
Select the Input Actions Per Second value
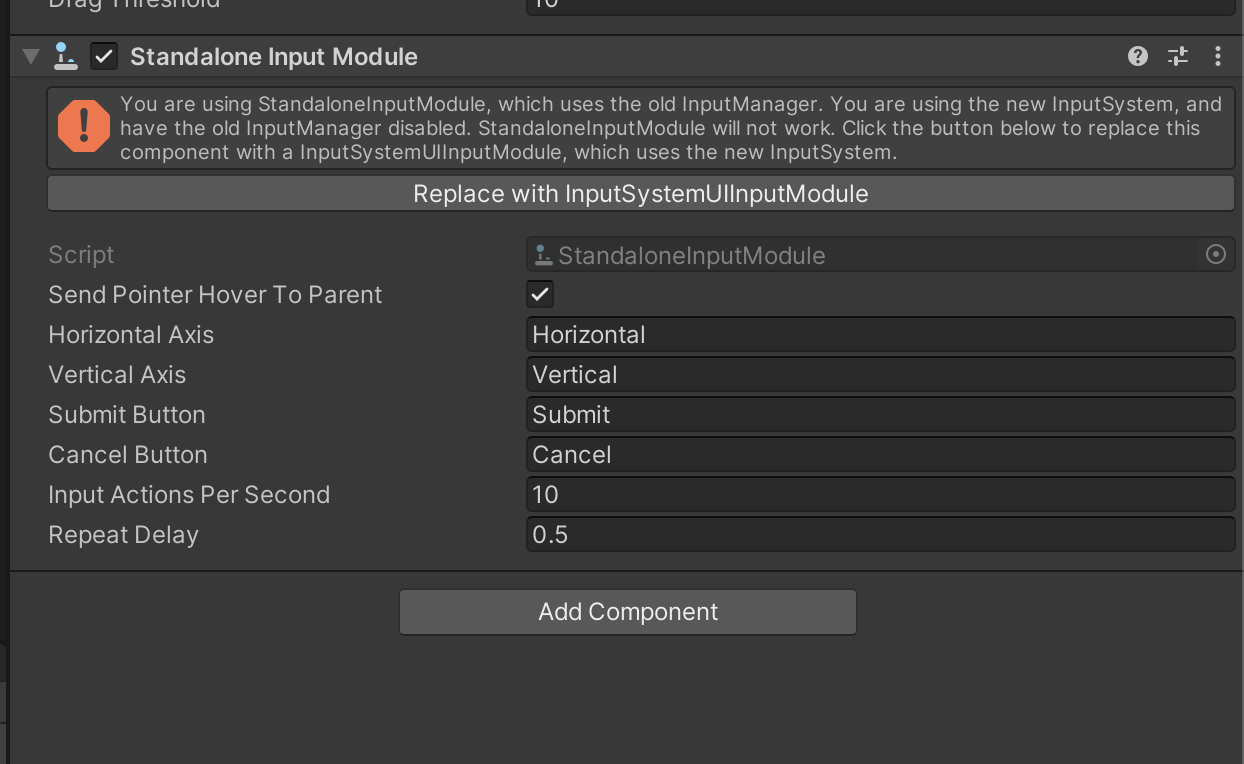pyautogui.click(x=880, y=494)
